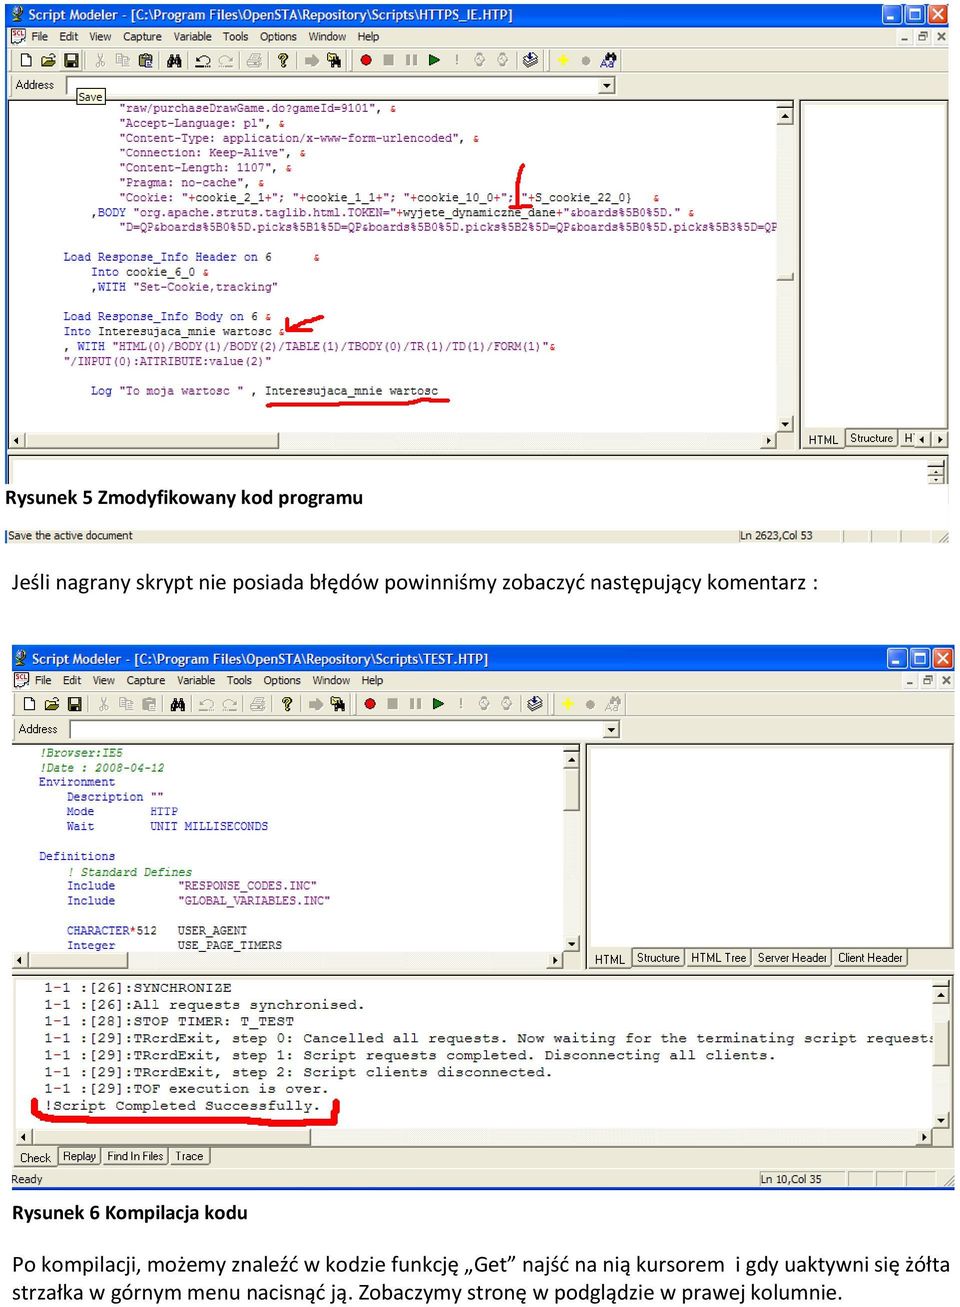This screenshot has width=960, height=1307.
Task: Select Trace output tab
Action: [x=189, y=1157]
